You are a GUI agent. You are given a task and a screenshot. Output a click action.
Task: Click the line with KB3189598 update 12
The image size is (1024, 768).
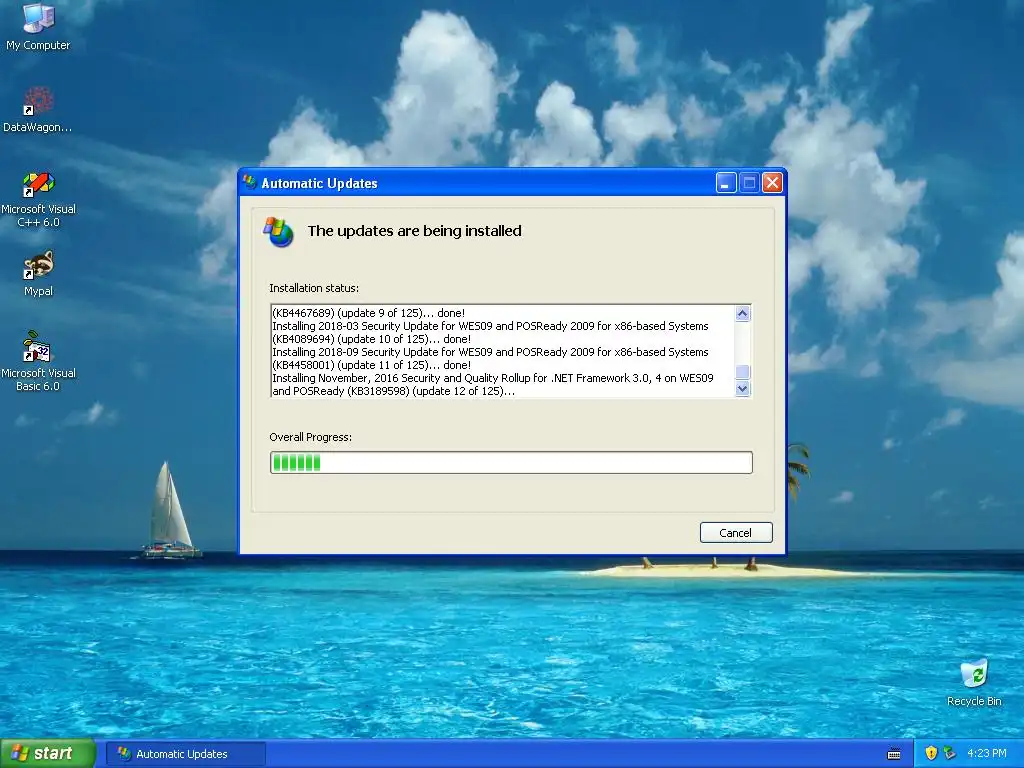pos(393,391)
